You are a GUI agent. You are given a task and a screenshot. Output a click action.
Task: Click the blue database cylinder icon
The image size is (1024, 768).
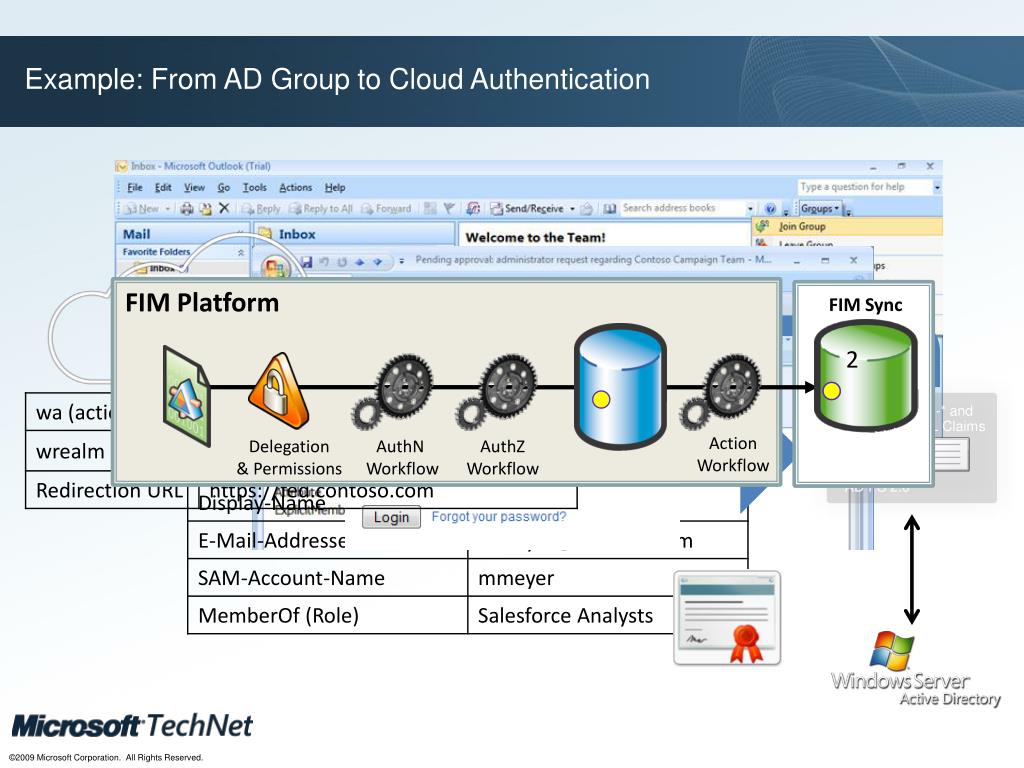620,386
